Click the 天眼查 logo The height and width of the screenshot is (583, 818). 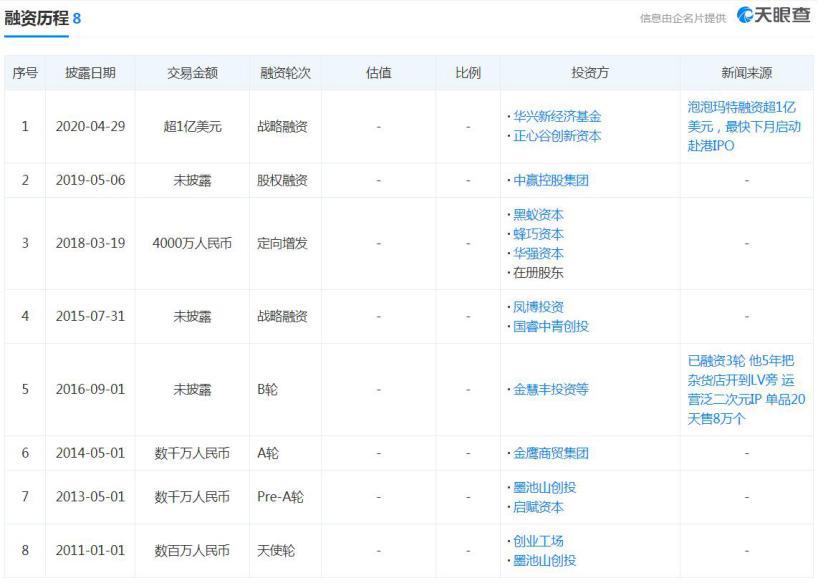[x=773, y=15]
